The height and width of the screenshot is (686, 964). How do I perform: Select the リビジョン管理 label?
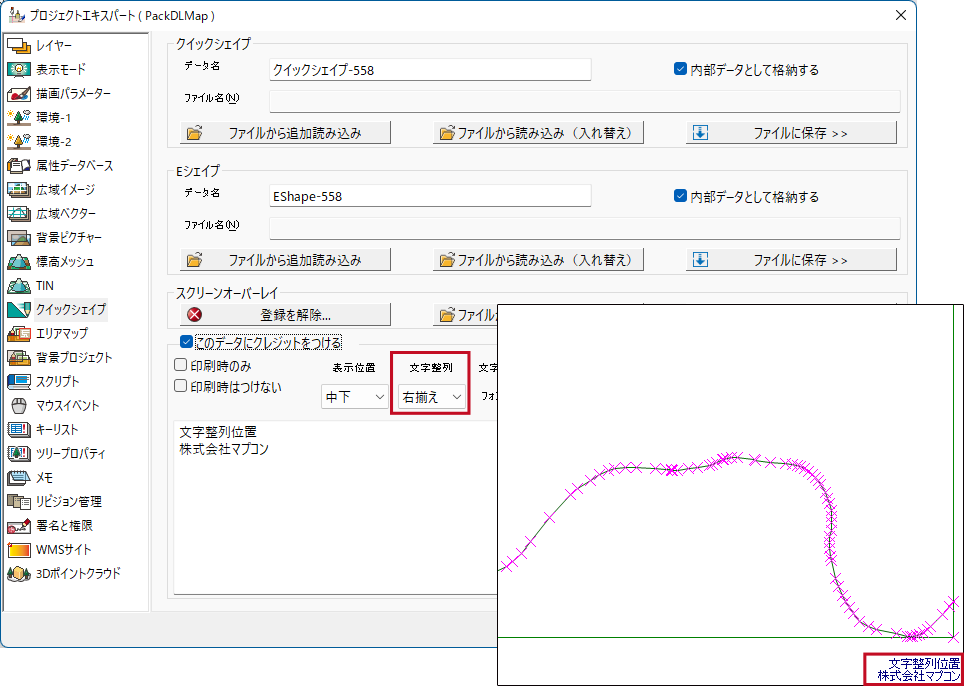pos(69,501)
